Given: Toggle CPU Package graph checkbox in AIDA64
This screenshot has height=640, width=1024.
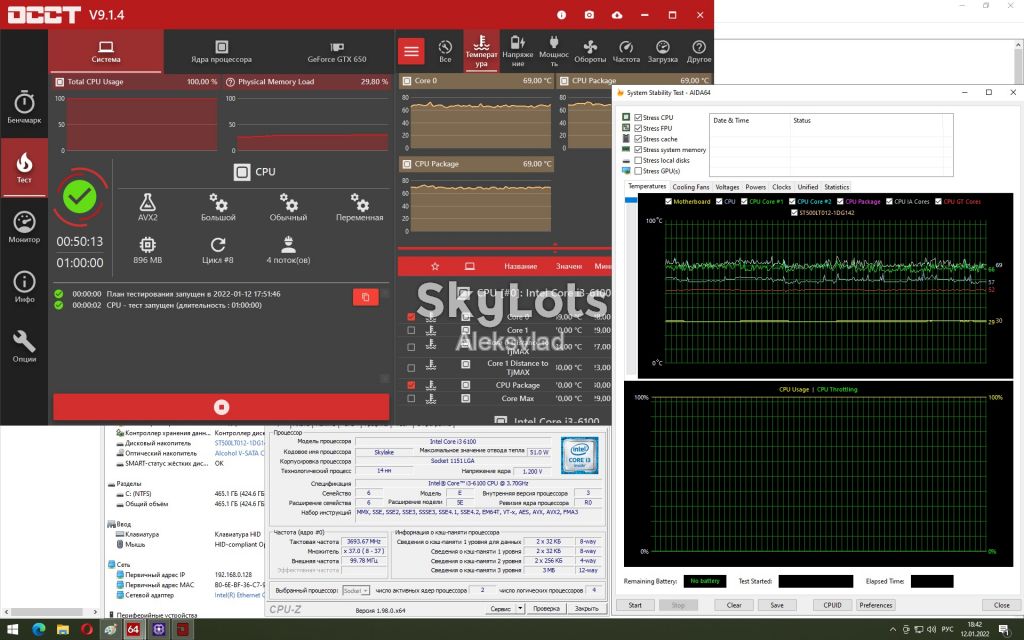Looking at the screenshot, I should (x=840, y=201).
